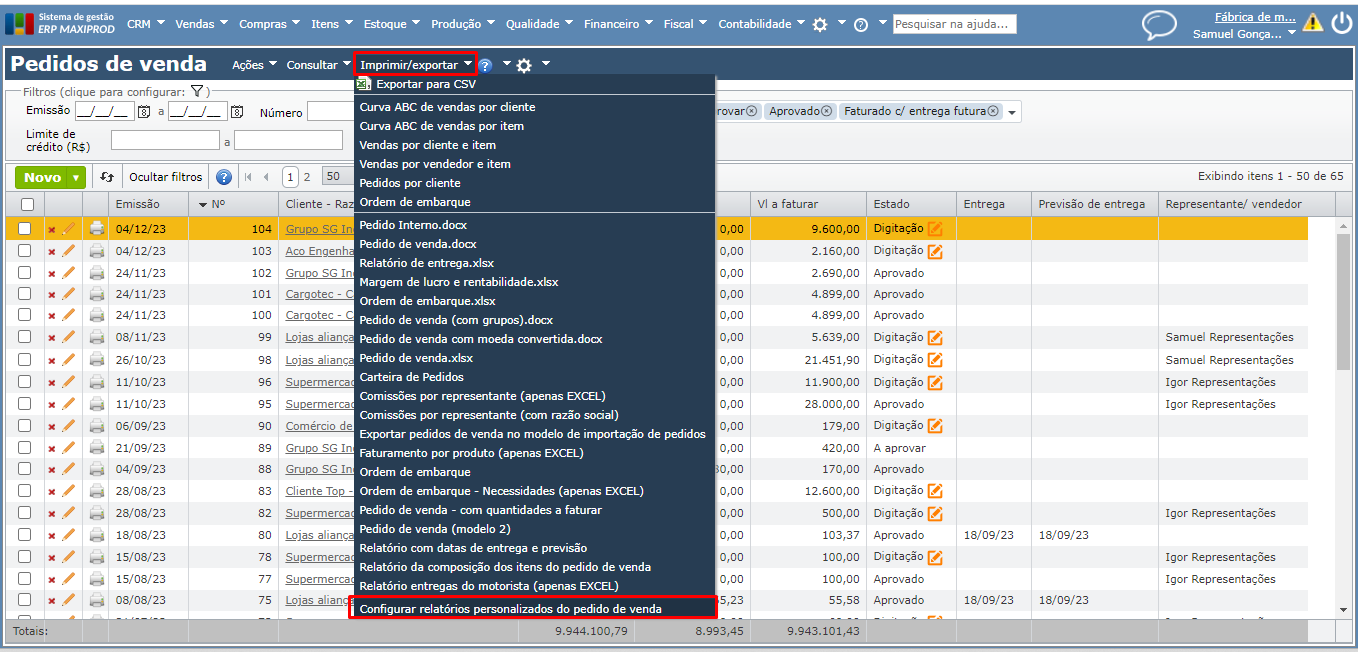Screen dimensions: 1358x652
Task: Click the Ocultar filtros button
Action: pyautogui.click(x=165, y=177)
